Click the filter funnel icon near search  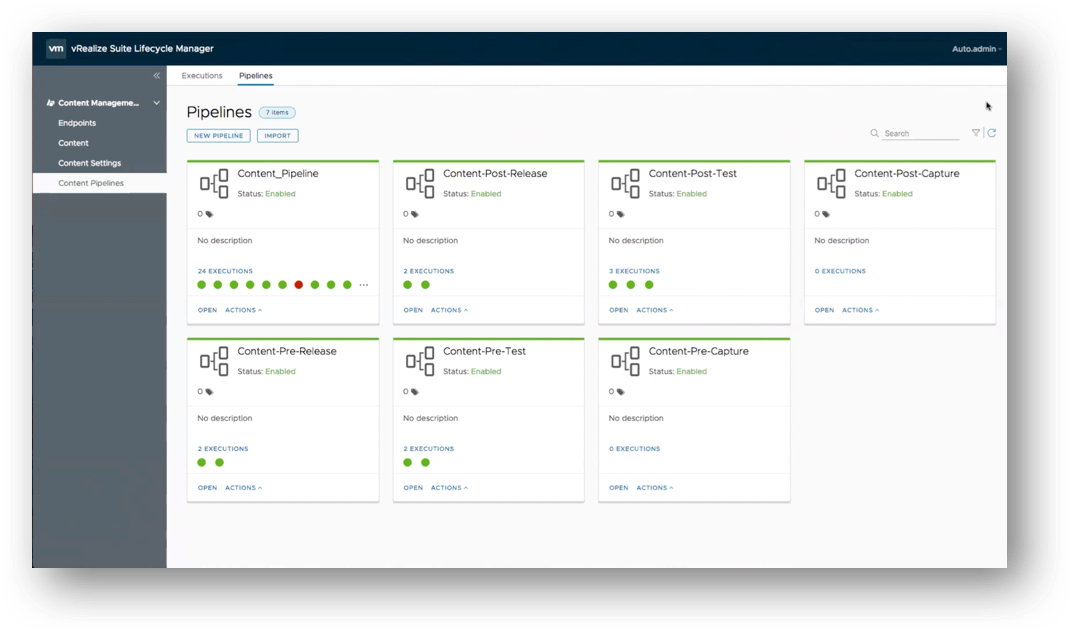click(x=976, y=133)
